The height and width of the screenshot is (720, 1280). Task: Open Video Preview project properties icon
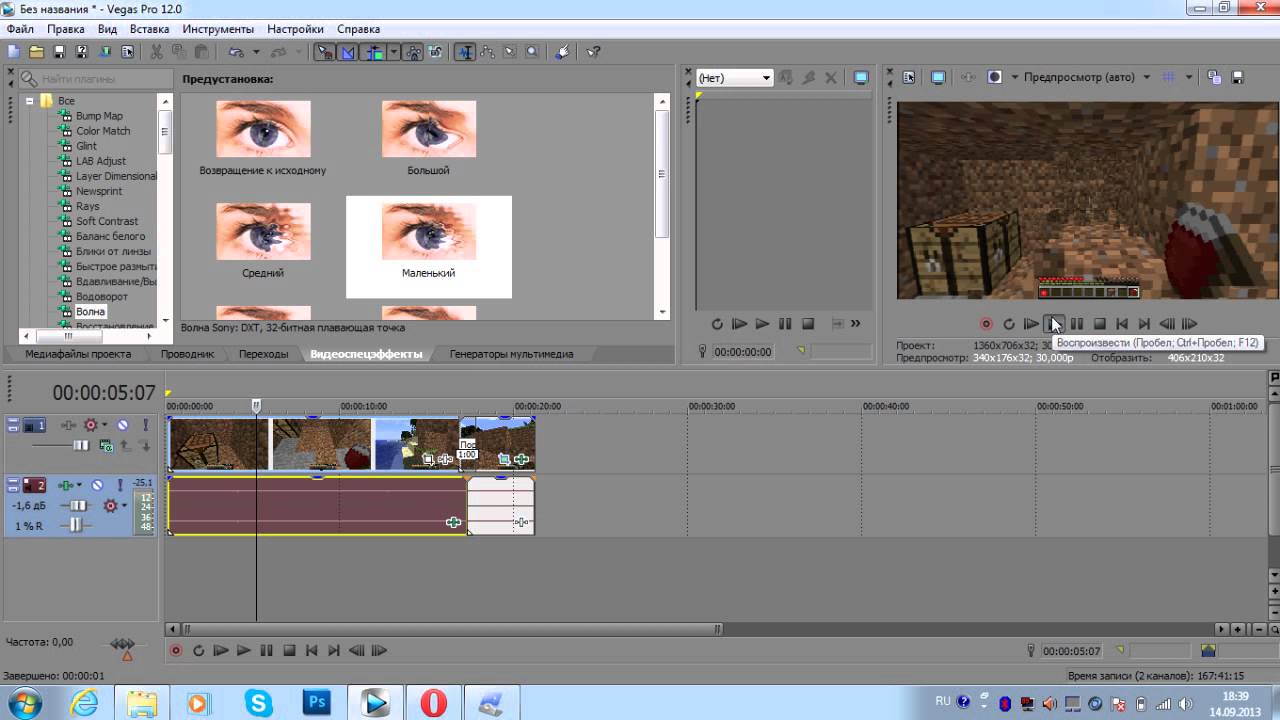point(909,77)
